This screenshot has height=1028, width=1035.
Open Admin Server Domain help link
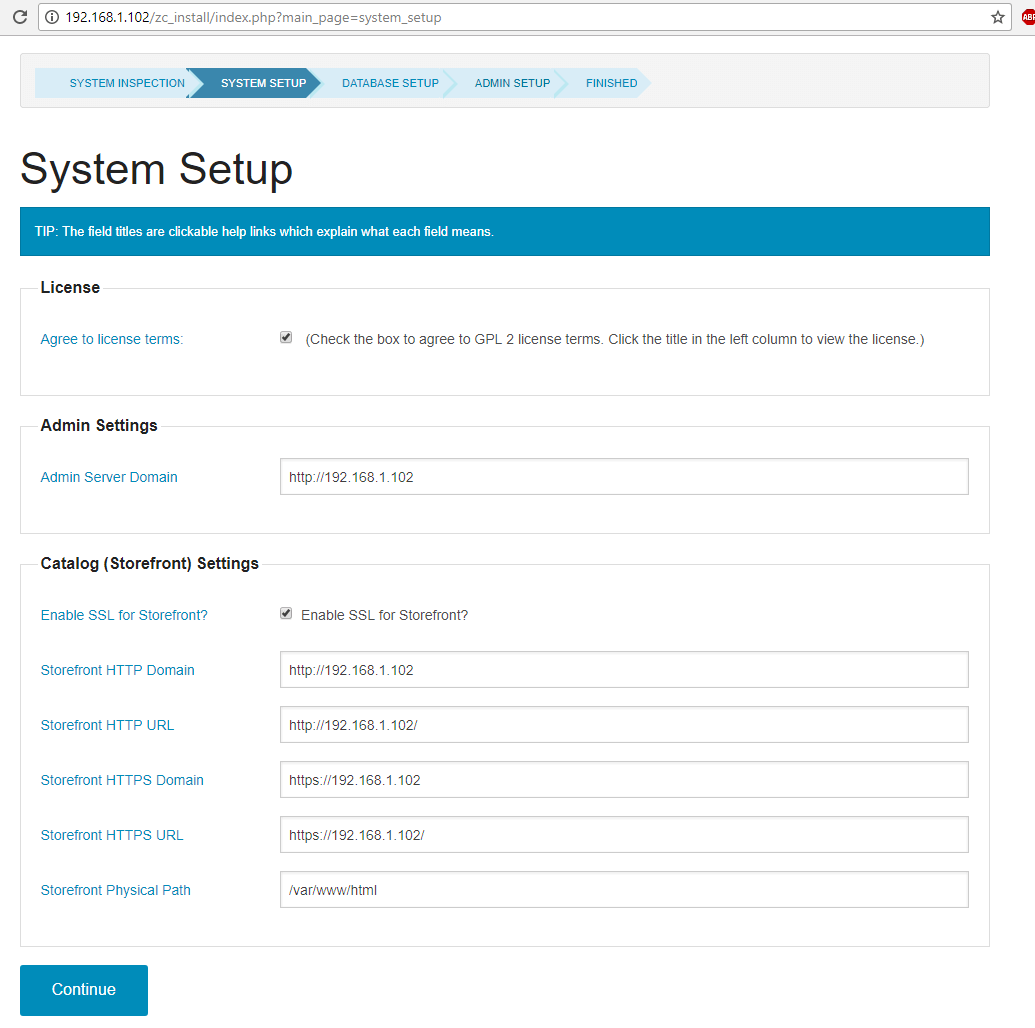tap(109, 477)
